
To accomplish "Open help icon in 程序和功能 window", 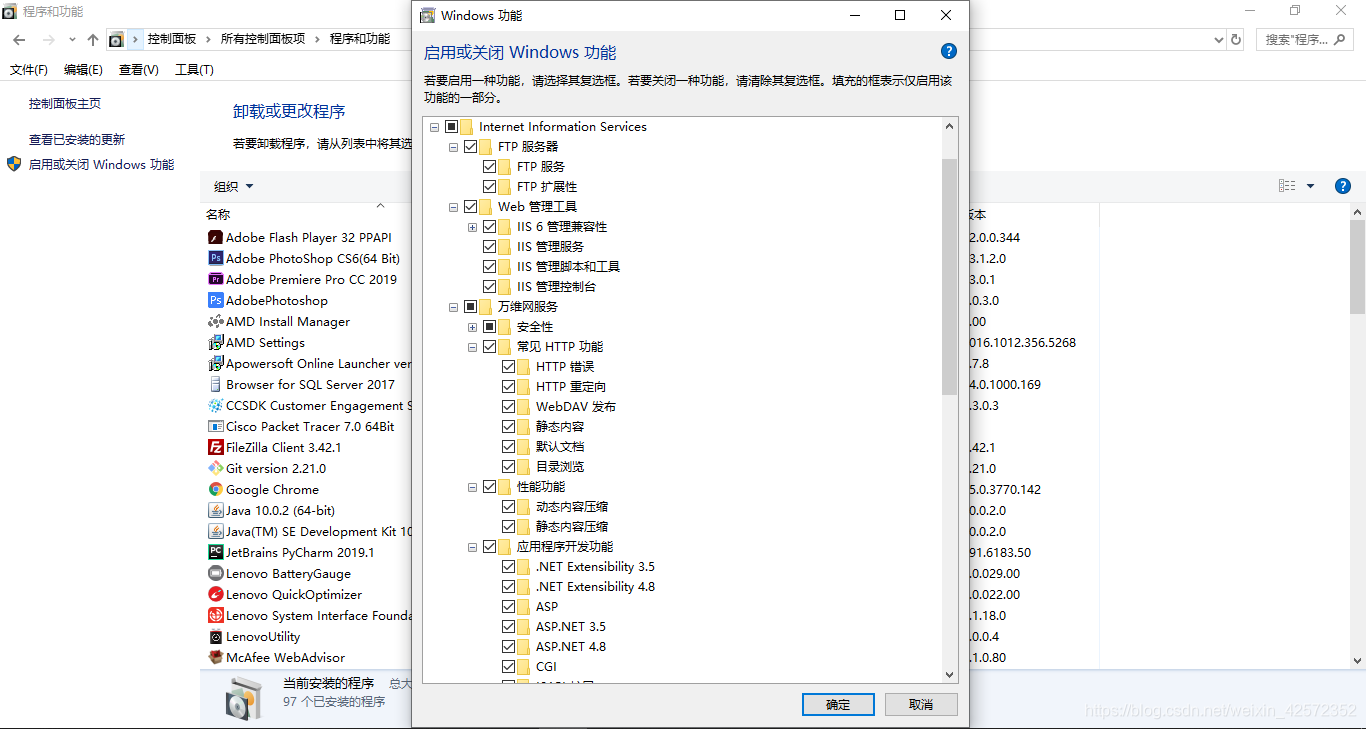I will point(1343,186).
